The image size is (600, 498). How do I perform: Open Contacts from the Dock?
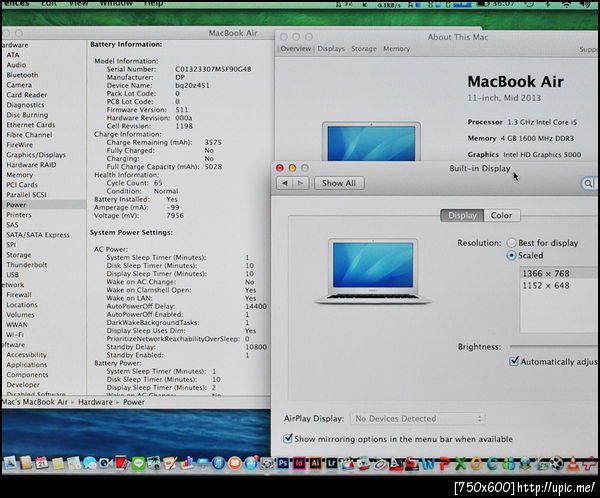tap(26, 462)
